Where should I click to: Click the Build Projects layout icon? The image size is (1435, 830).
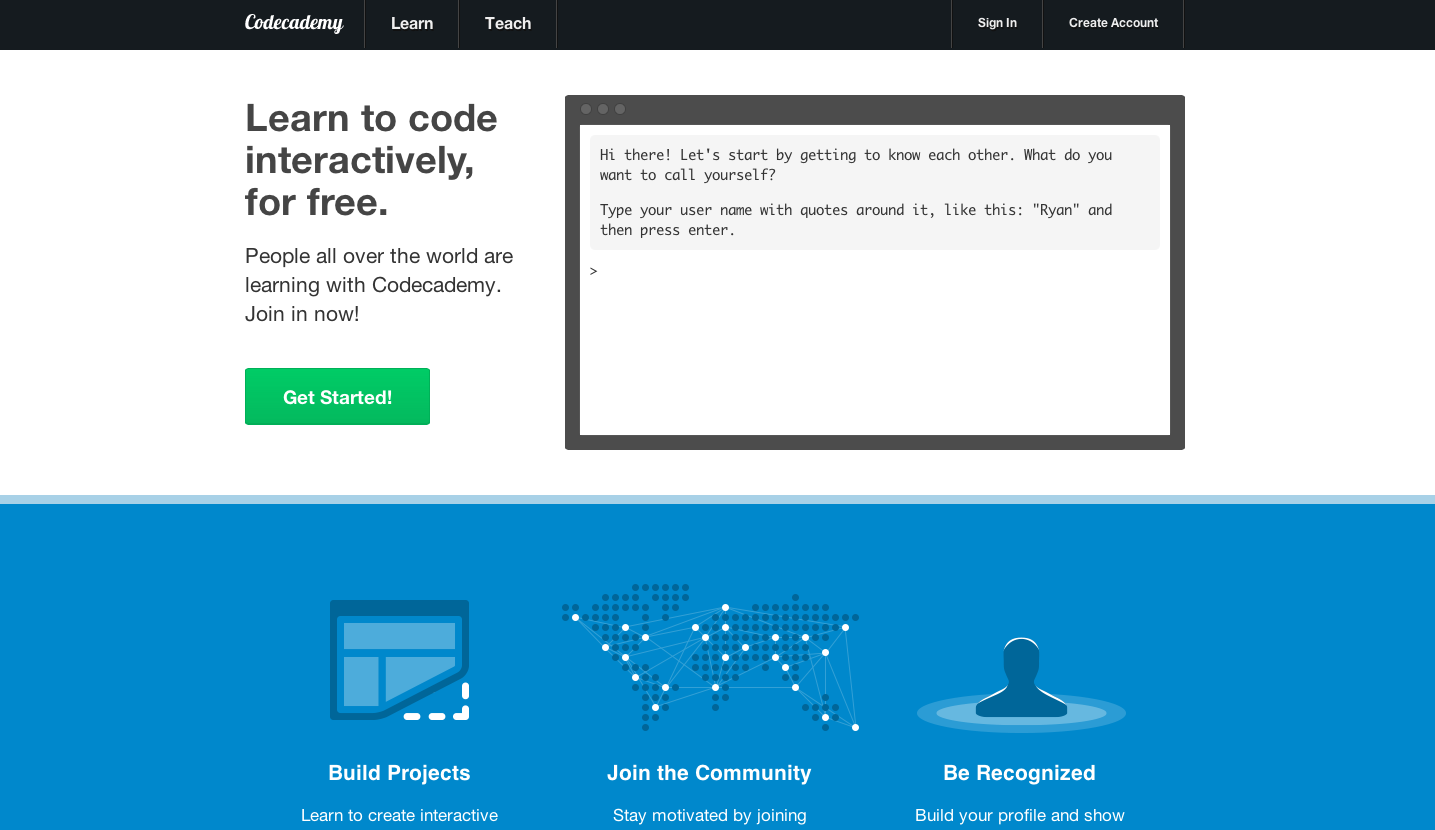[399, 660]
